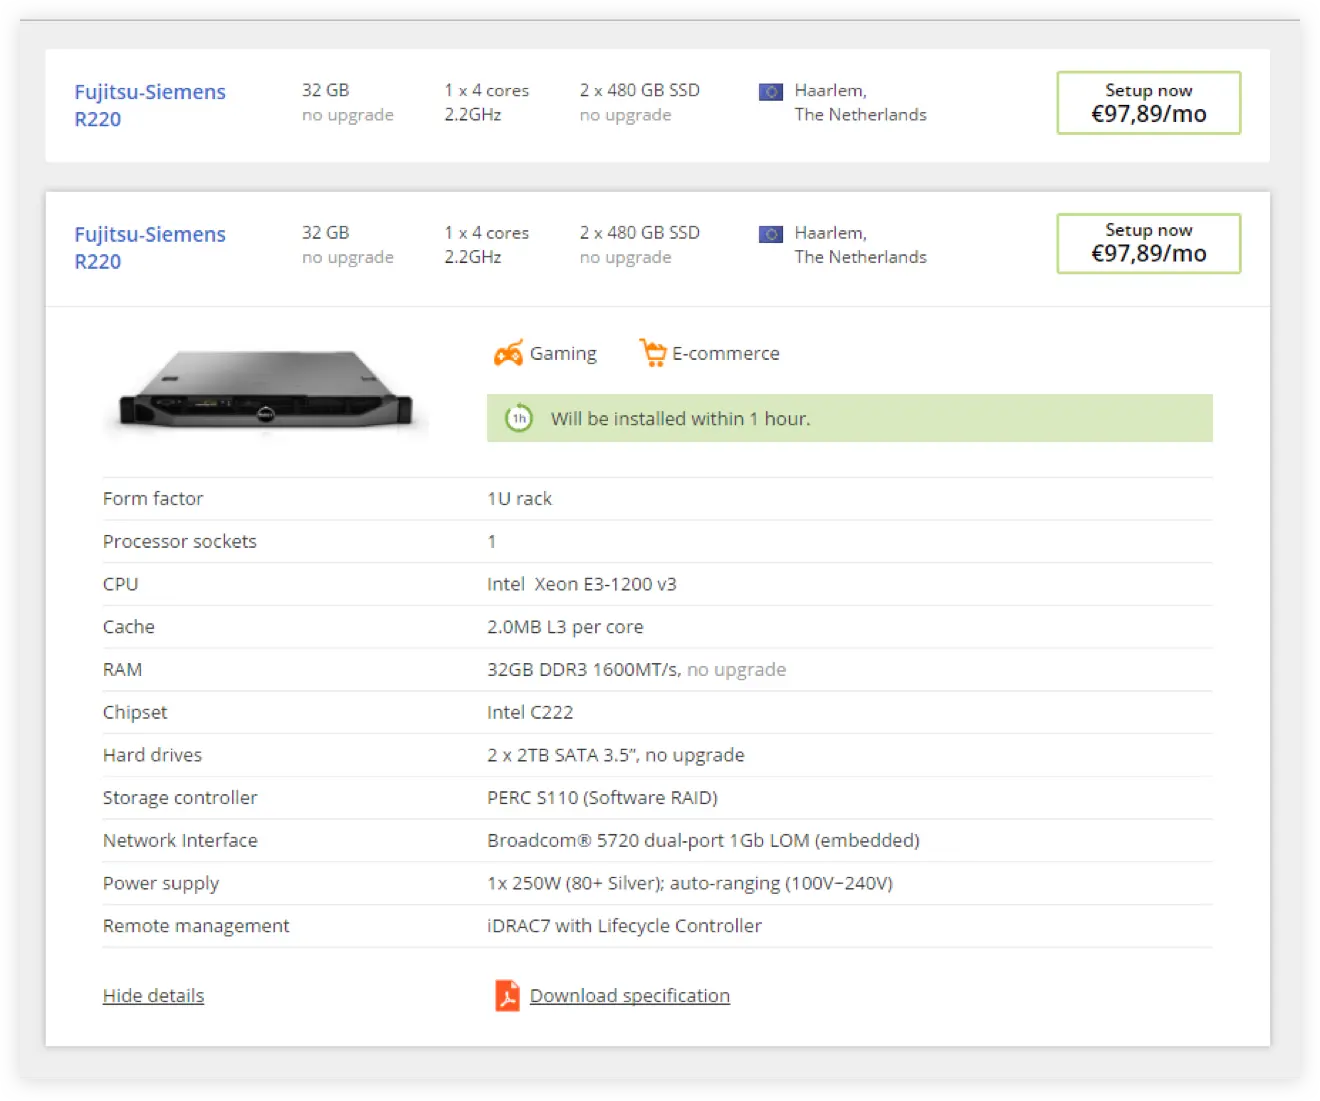Click '32 GB' in the first server row
The height and width of the screenshot is (1101, 1320).
326,90
